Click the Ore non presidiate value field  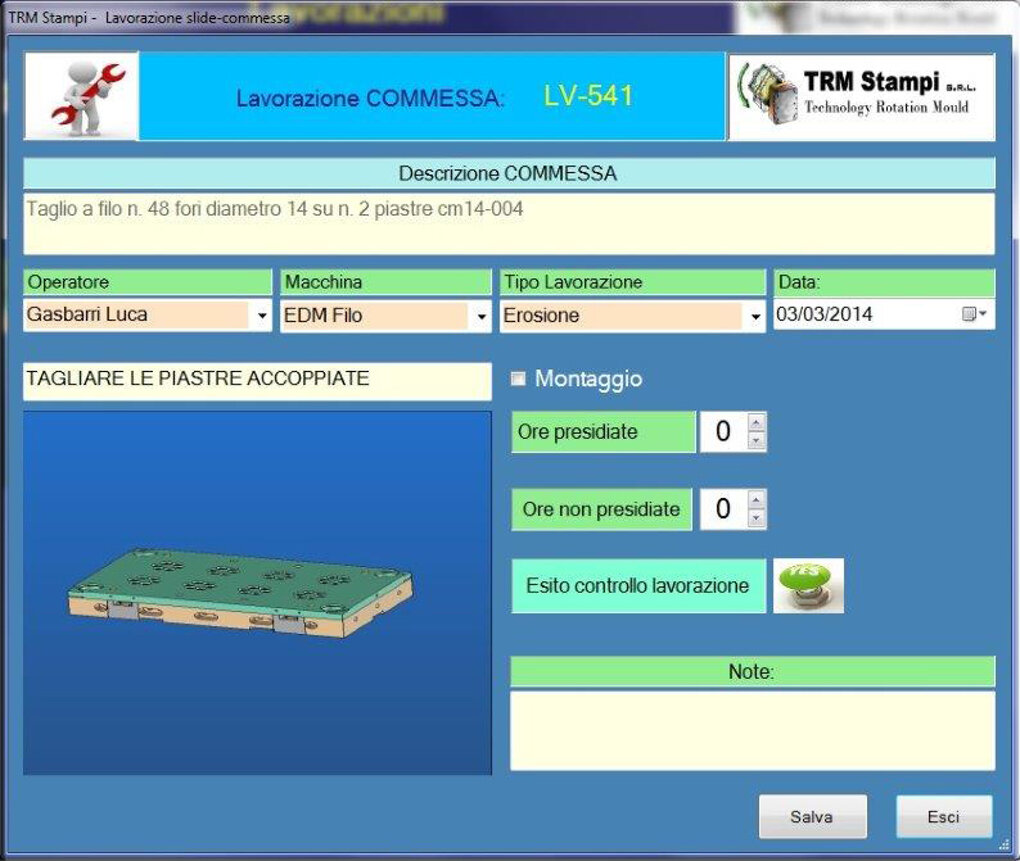[723, 509]
